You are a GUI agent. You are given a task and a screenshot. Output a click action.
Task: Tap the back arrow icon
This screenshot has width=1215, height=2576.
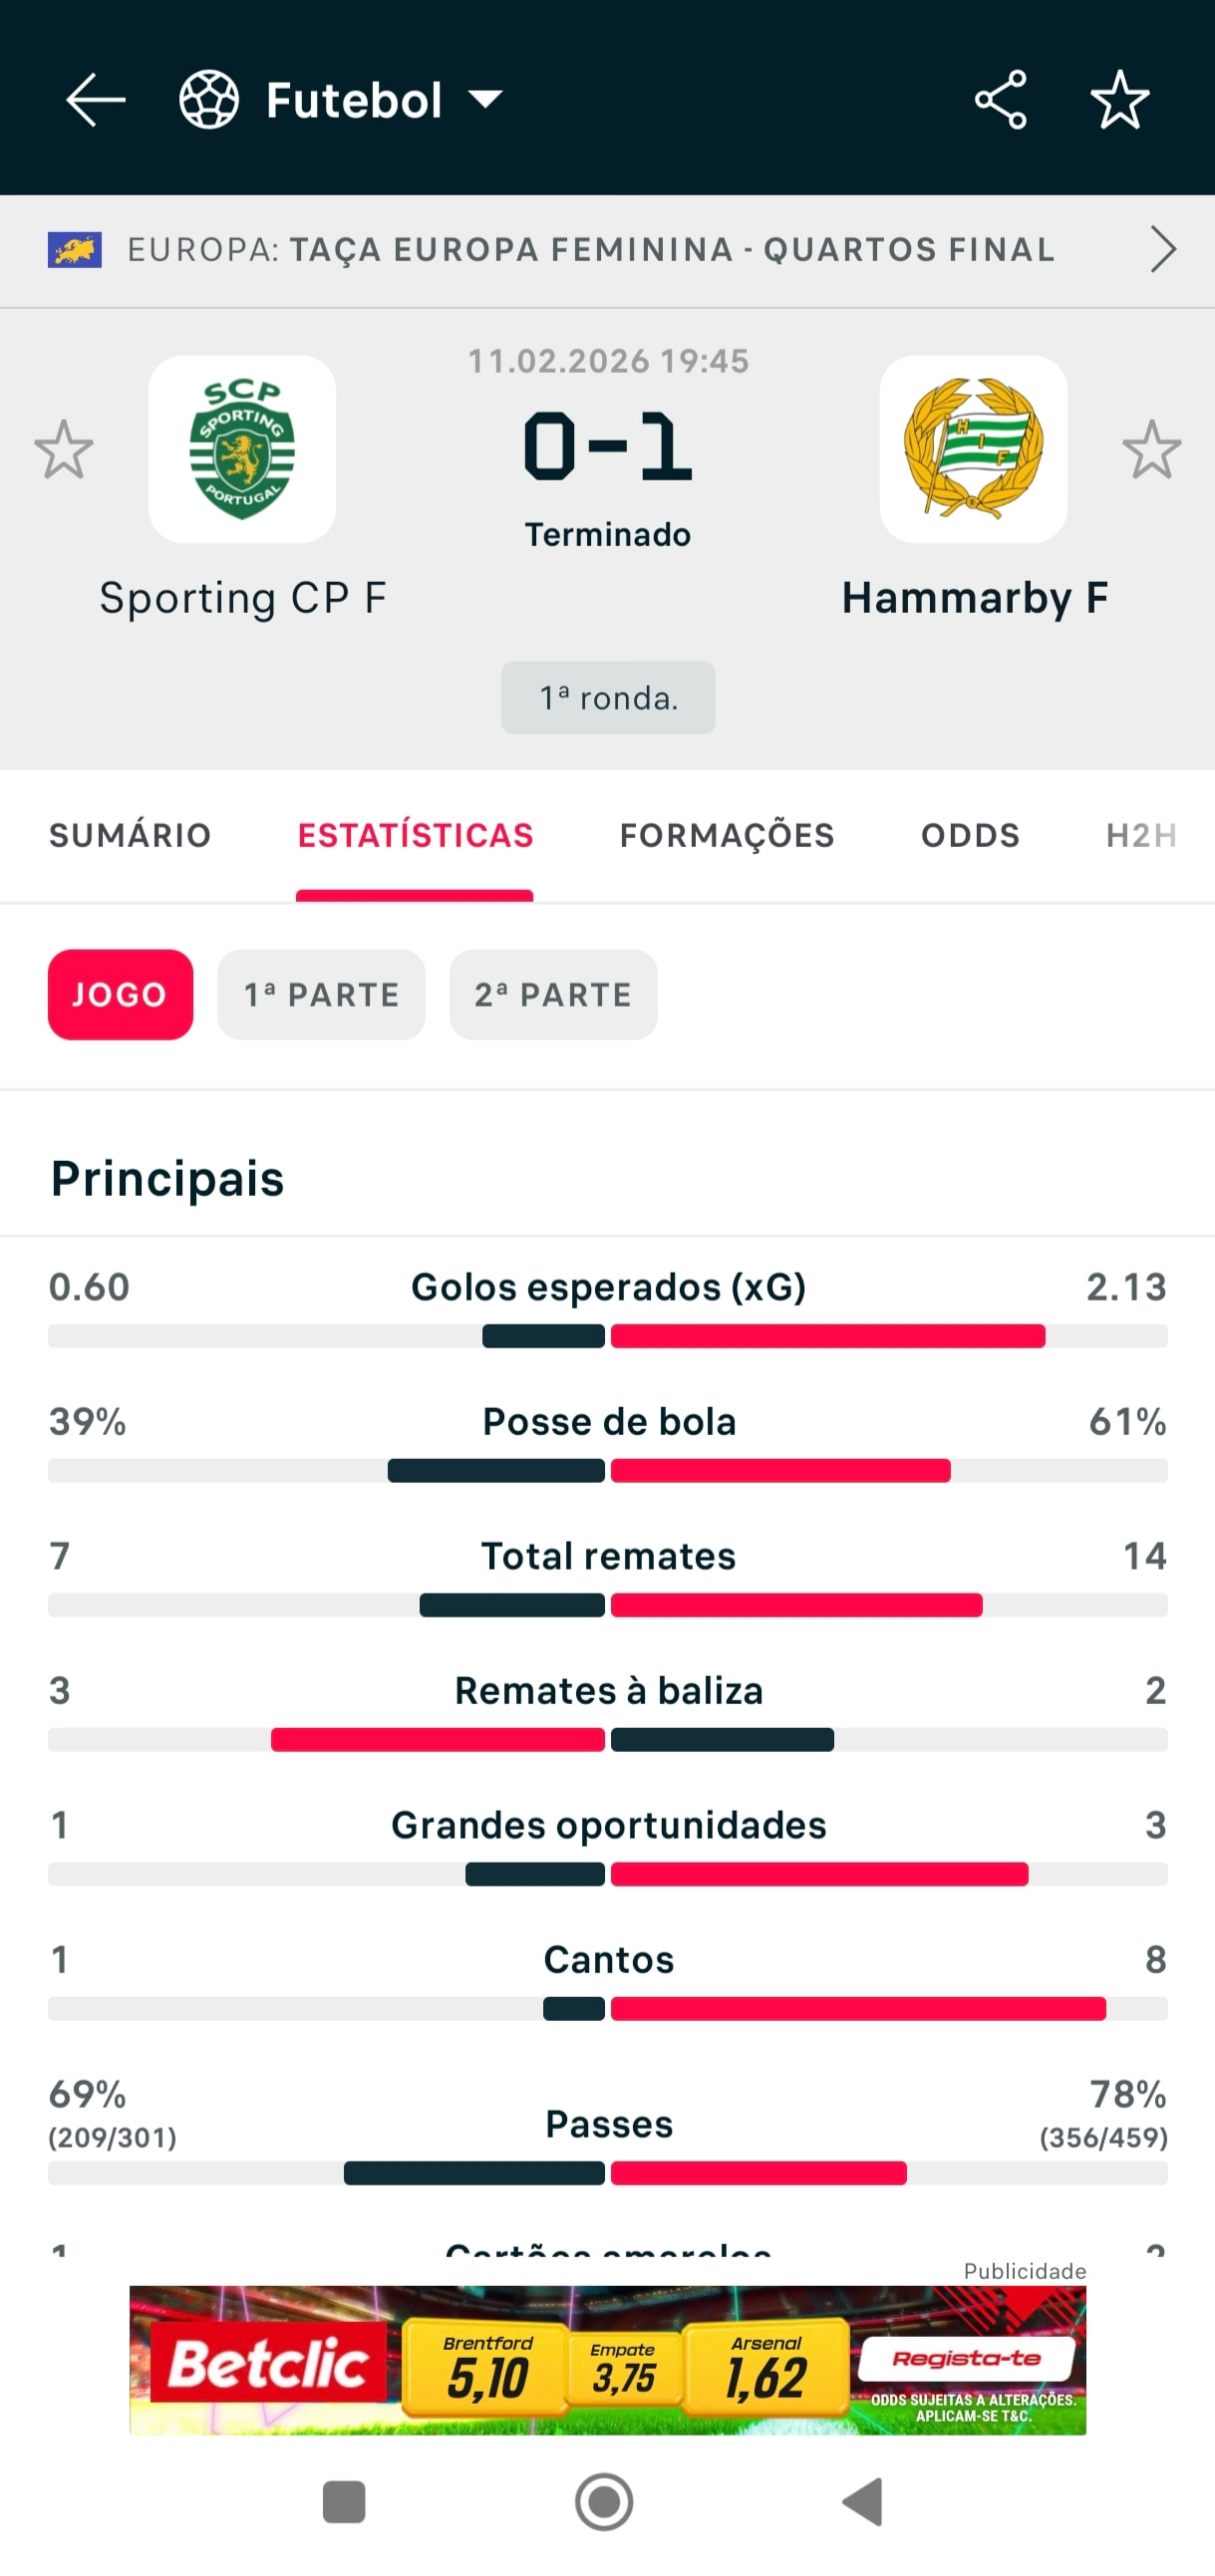(x=95, y=100)
